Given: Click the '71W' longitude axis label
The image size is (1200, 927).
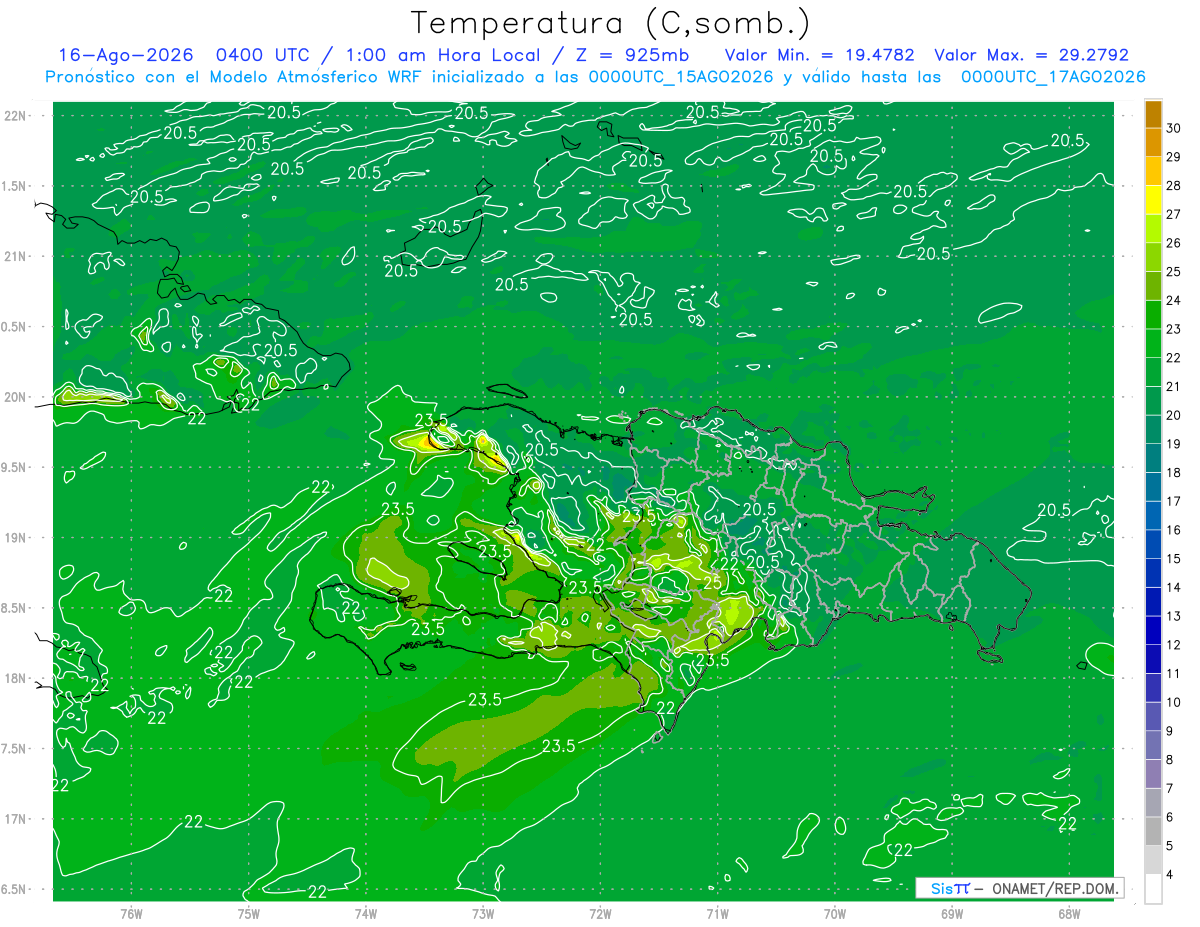Looking at the screenshot, I should [717, 914].
